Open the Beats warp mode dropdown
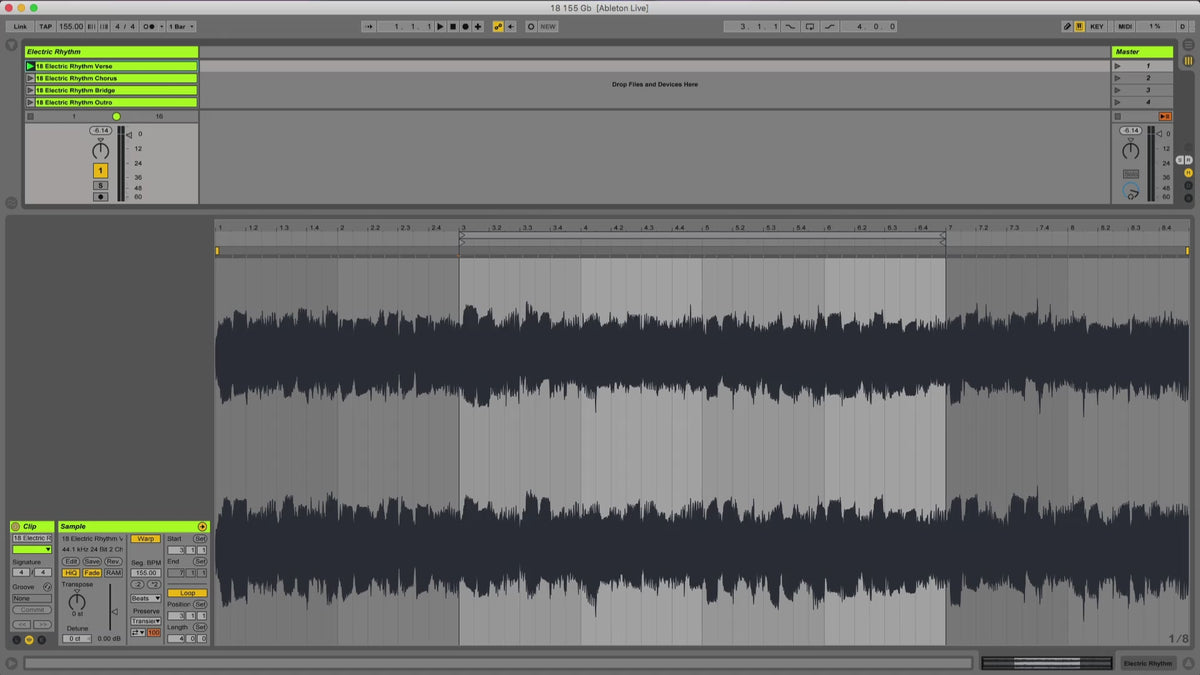1200x675 pixels. pyautogui.click(x=145, y=598)
